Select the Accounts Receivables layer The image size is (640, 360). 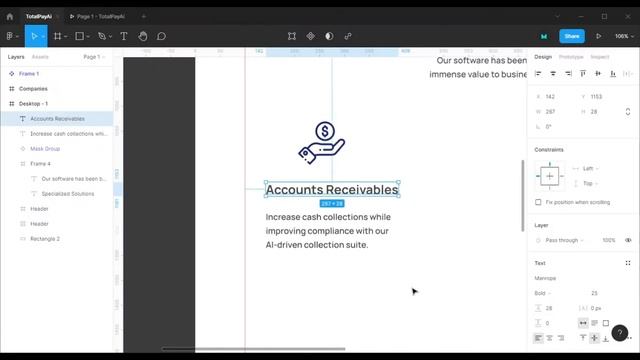[x=57, y=119]
